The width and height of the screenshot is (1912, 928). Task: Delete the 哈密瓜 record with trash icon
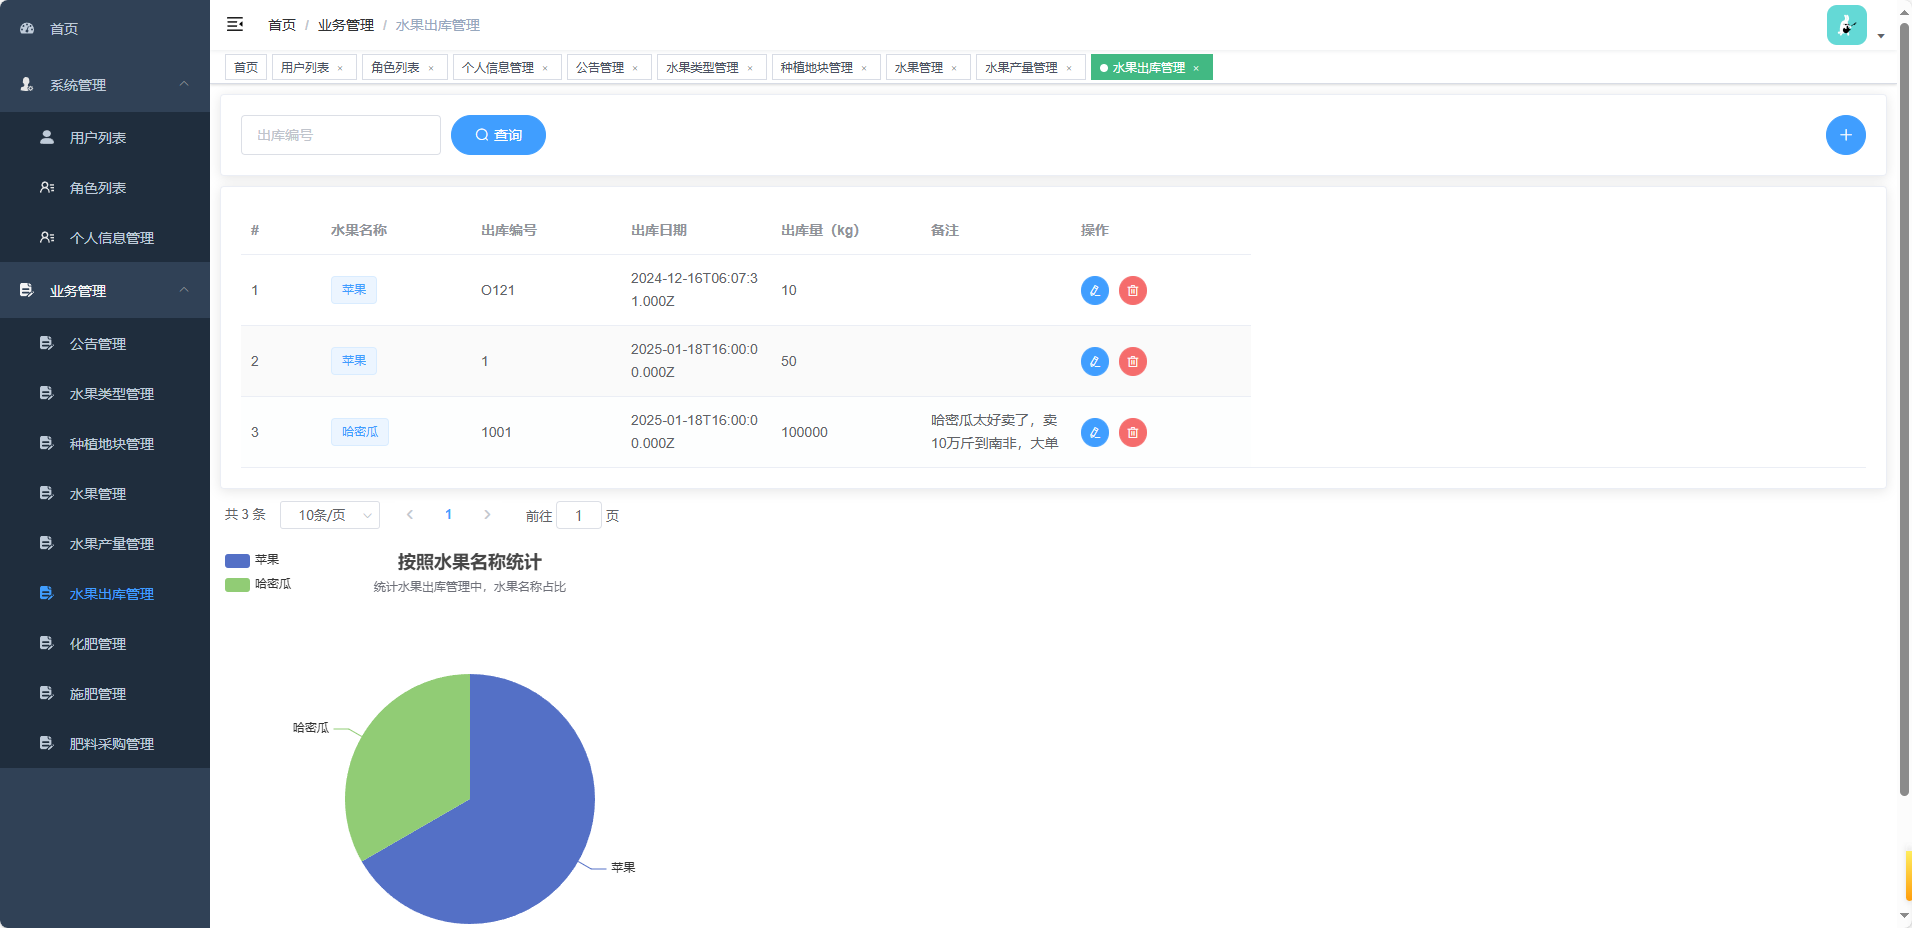coord(1132,432)
